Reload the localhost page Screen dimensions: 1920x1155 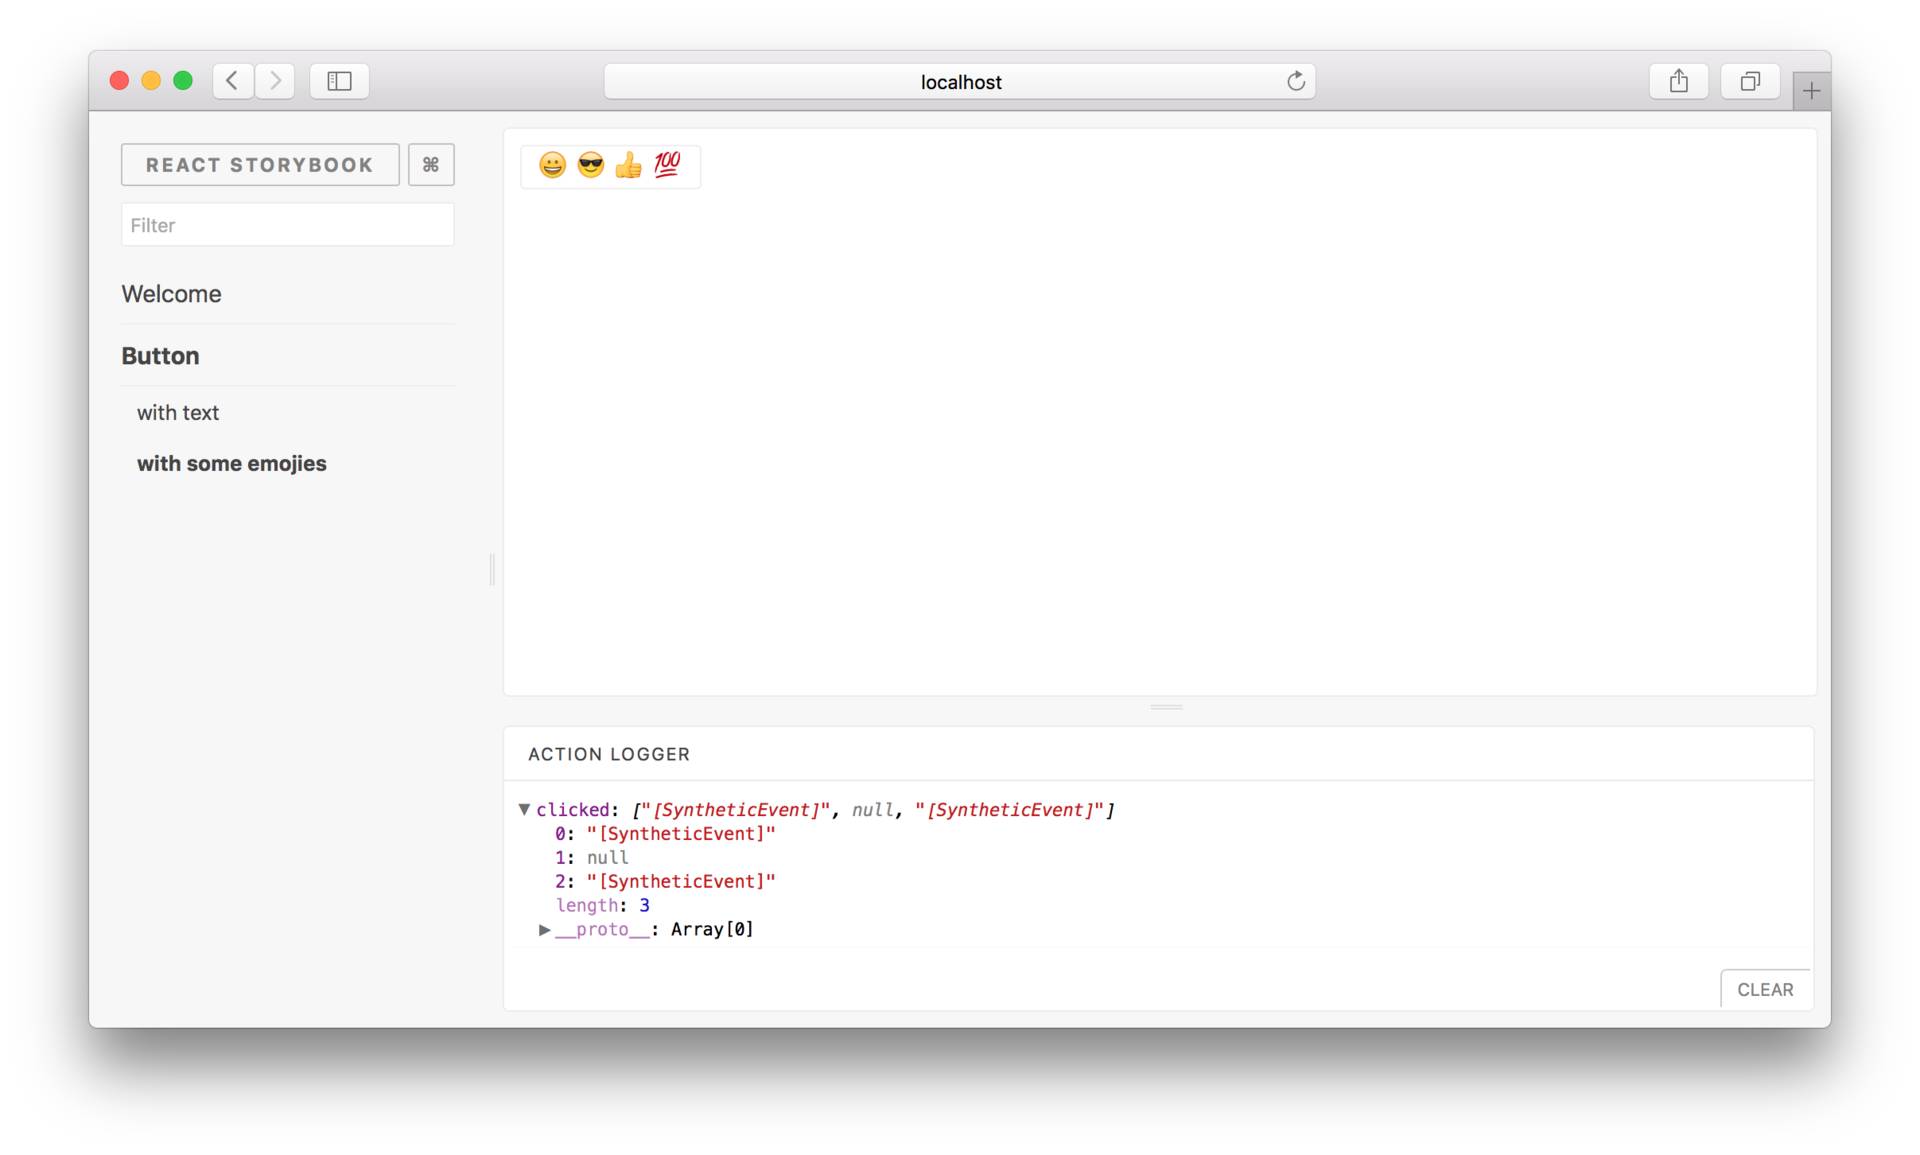(x=1296, y=81)
